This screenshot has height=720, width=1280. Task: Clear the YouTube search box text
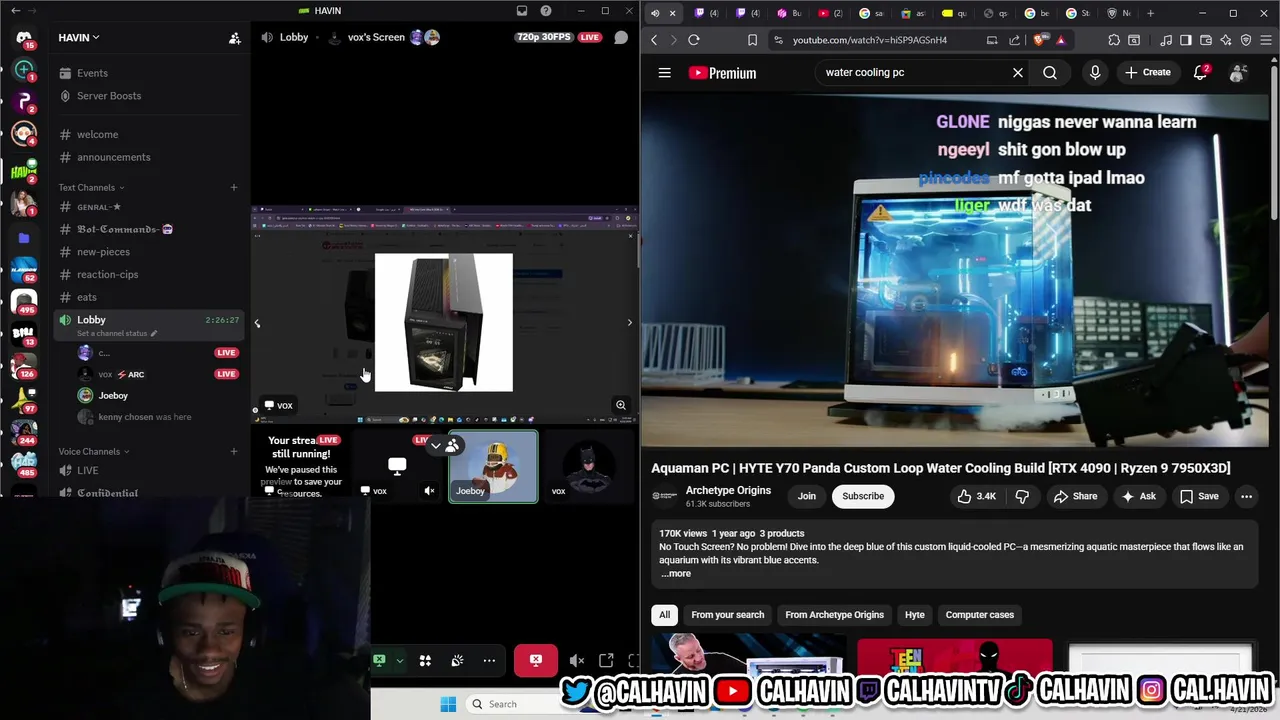pos(1018,72)
